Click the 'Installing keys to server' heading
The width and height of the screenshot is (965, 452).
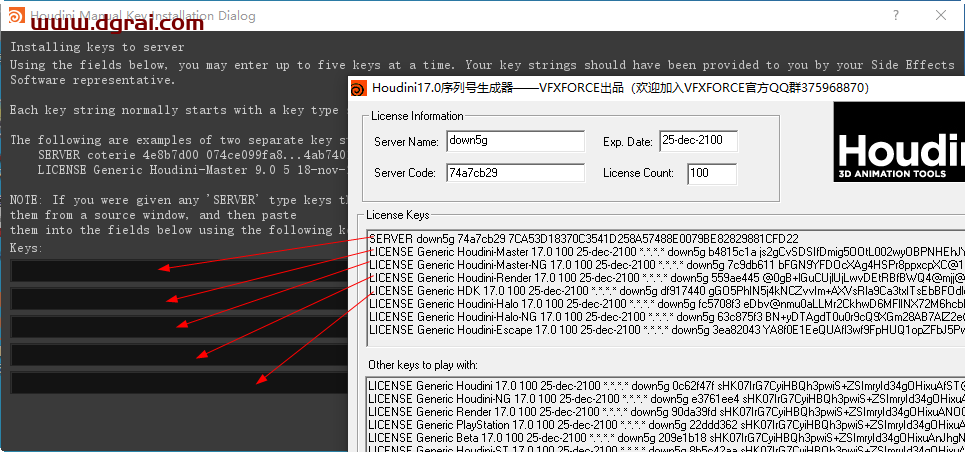pos(97,47)
